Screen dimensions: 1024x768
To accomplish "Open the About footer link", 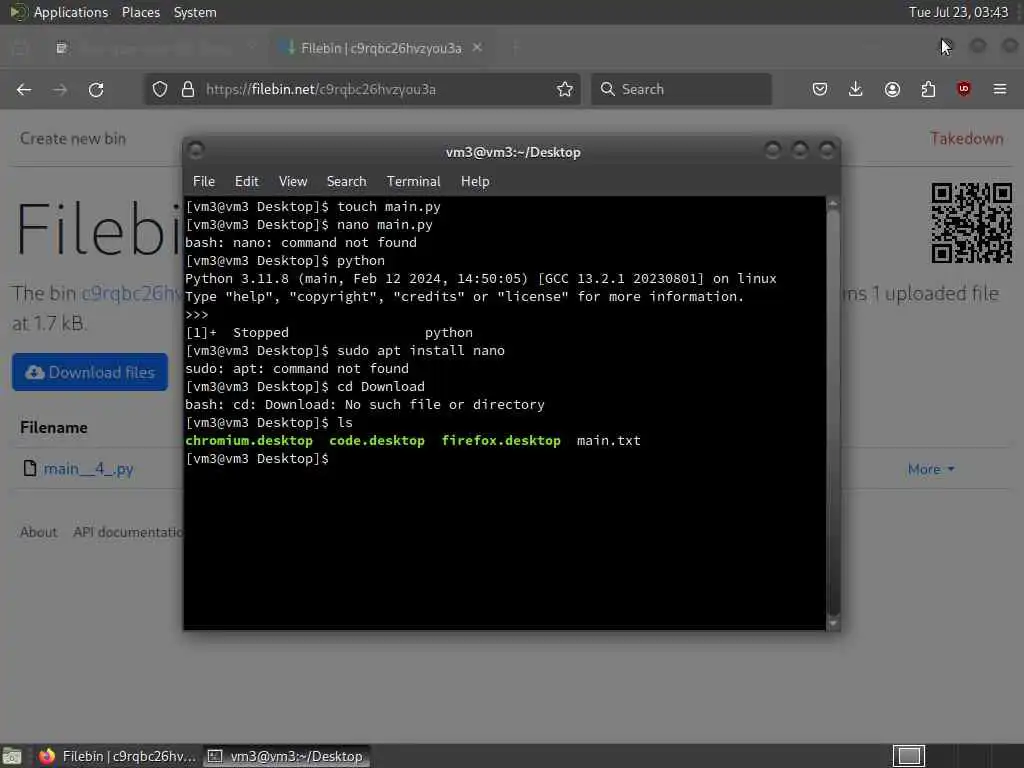I will pos(39,532).
